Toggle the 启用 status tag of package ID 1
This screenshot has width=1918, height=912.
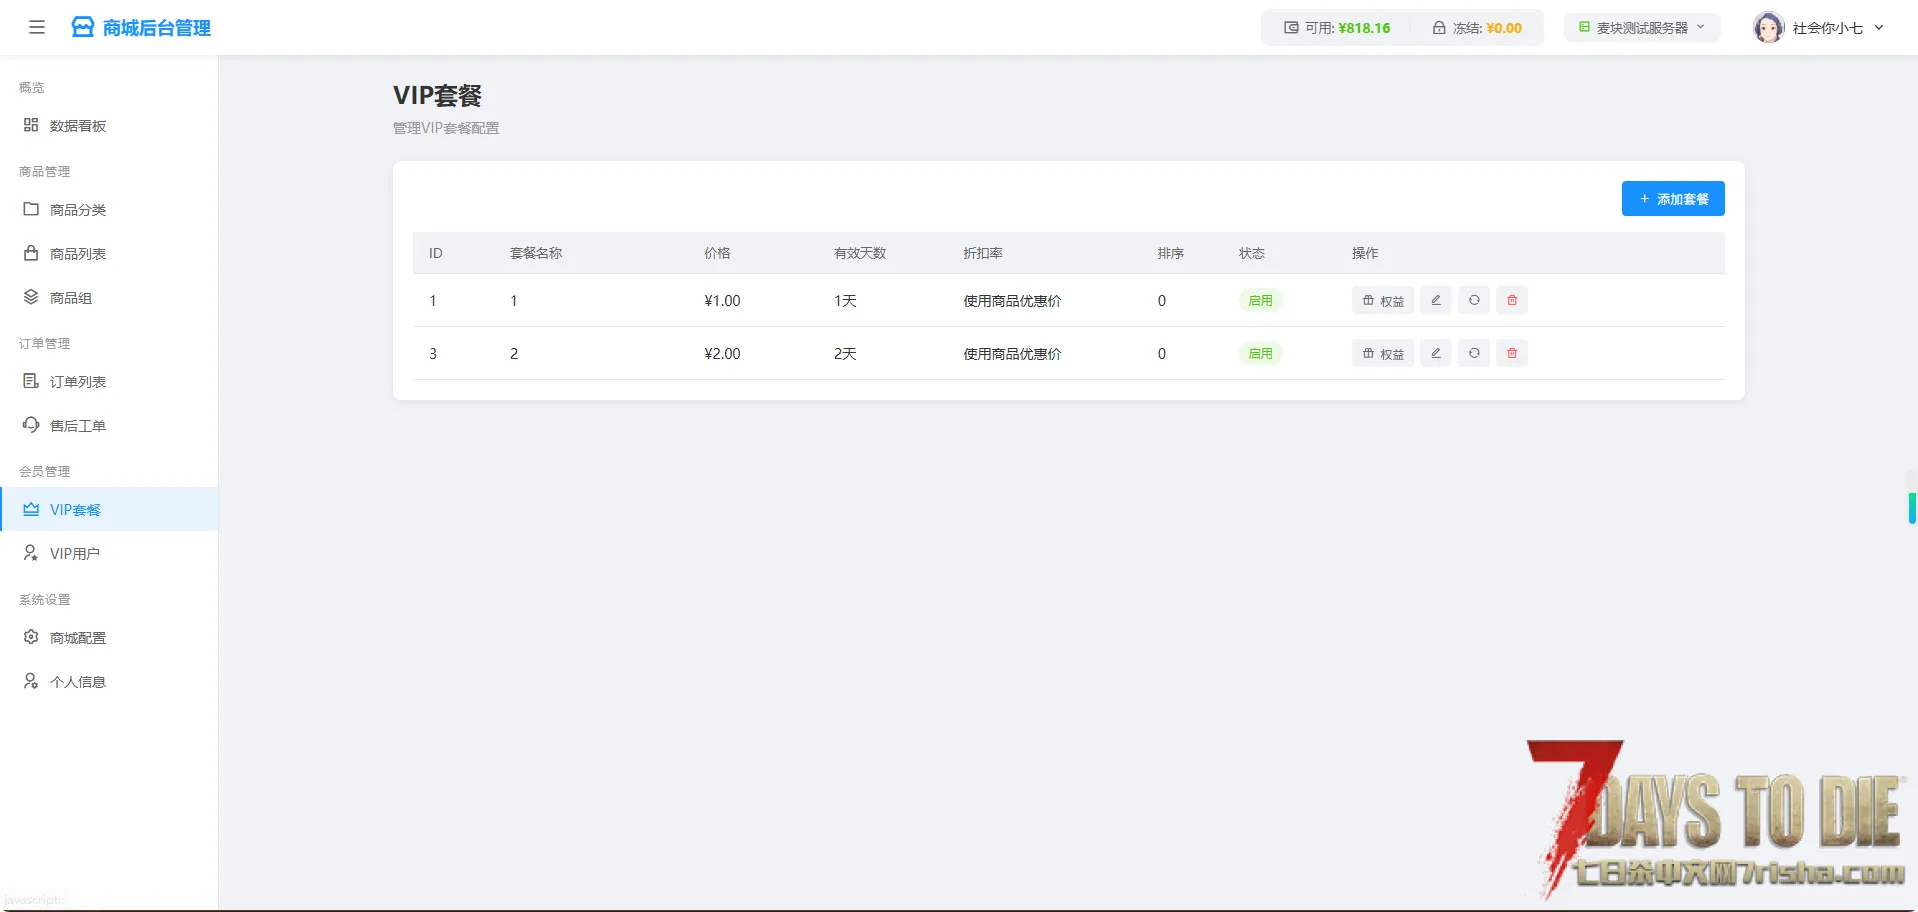[x=1260, y=300]
